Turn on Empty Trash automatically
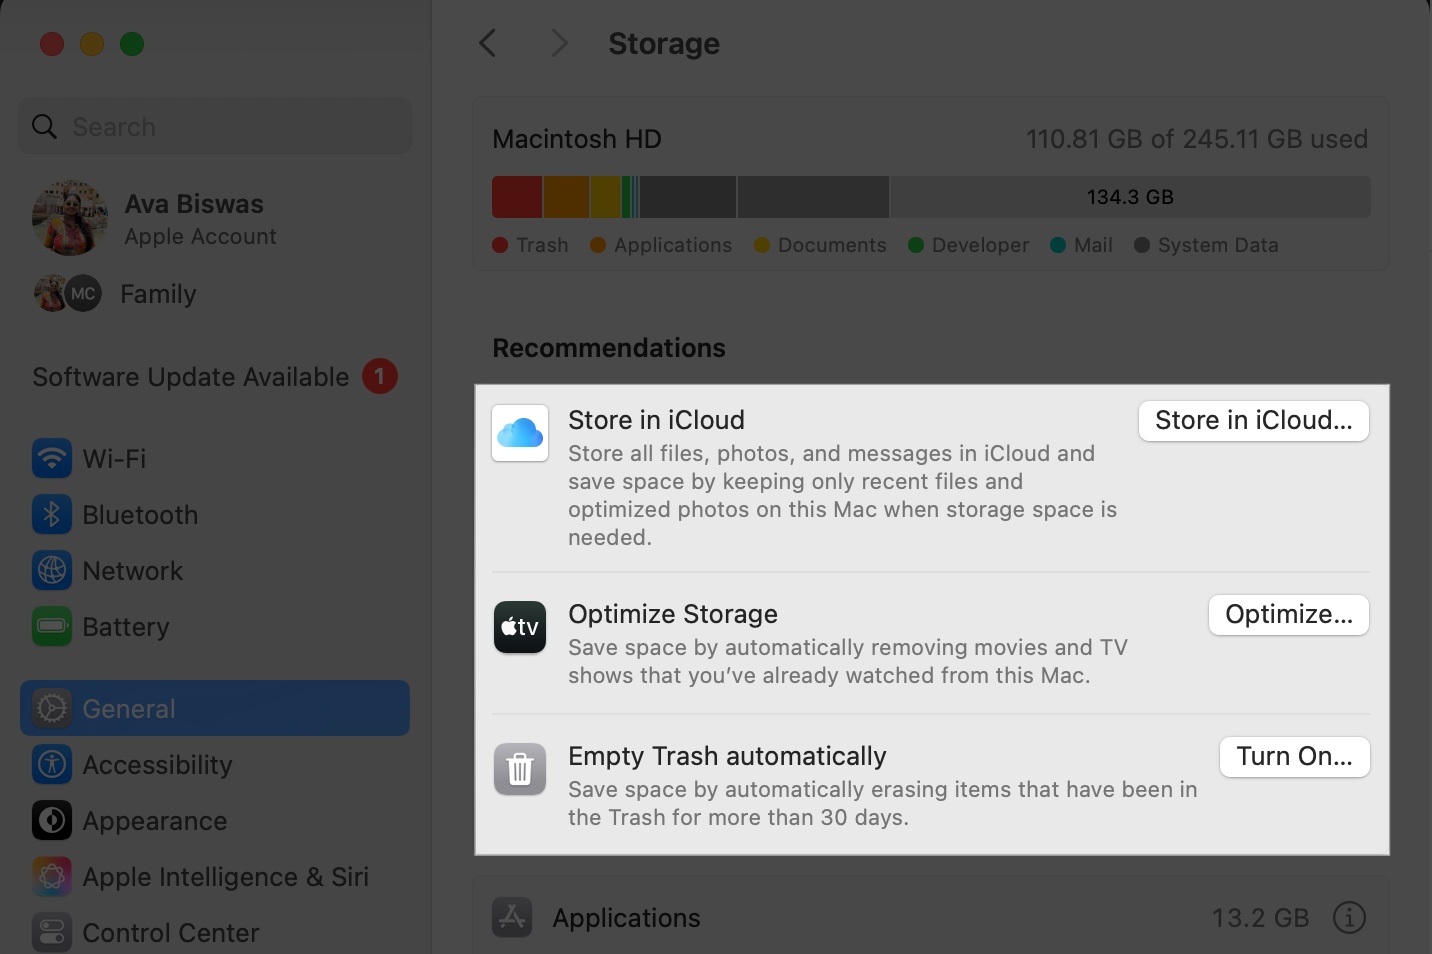 (x=1294, y=756)
